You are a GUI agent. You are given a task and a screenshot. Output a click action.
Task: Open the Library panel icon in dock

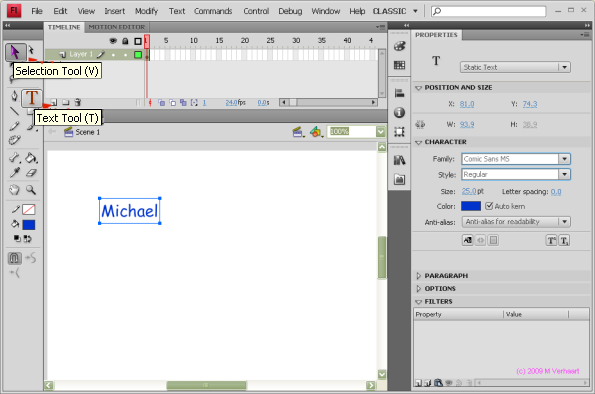(x=399, y=160)
